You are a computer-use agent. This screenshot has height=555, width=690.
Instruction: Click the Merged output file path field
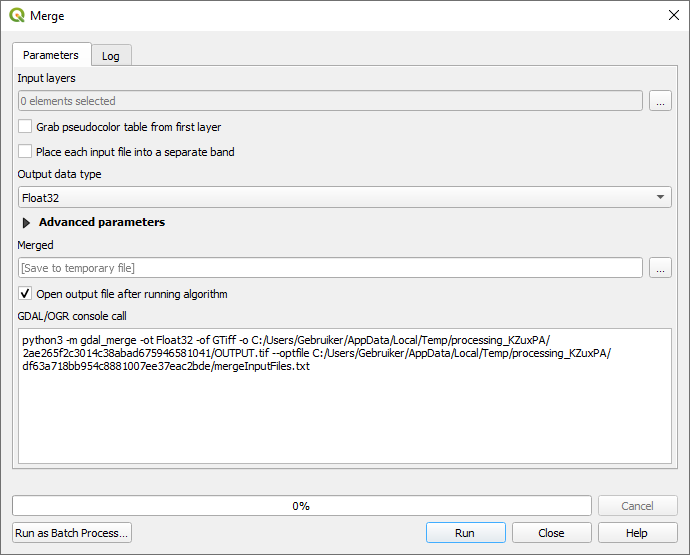pyautogui.click(x=330, y=267)
